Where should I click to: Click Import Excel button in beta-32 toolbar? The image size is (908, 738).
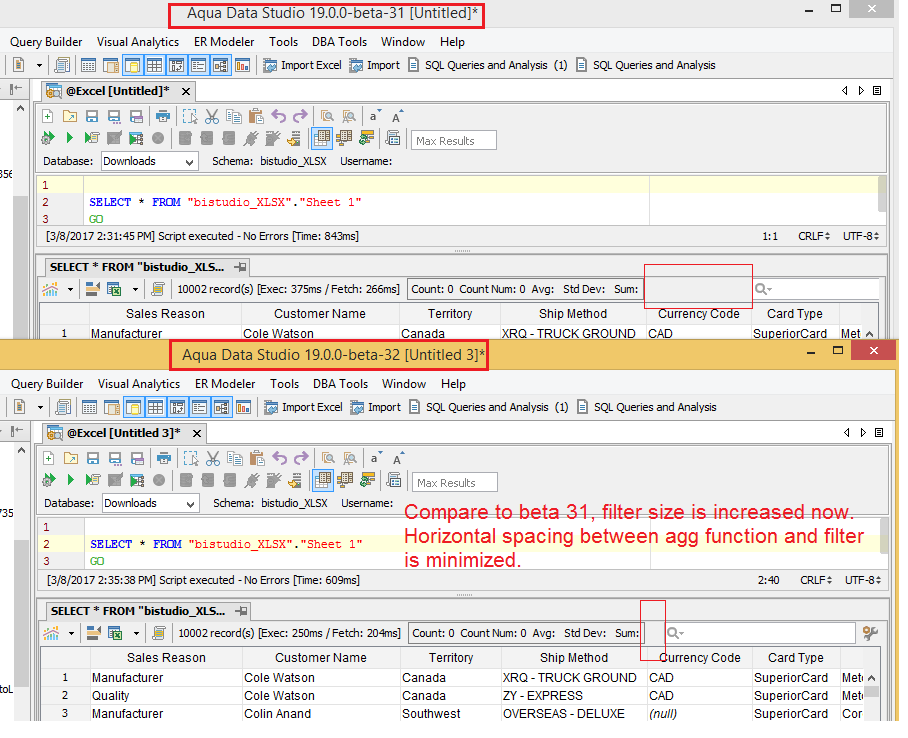(x=303, y=407)
